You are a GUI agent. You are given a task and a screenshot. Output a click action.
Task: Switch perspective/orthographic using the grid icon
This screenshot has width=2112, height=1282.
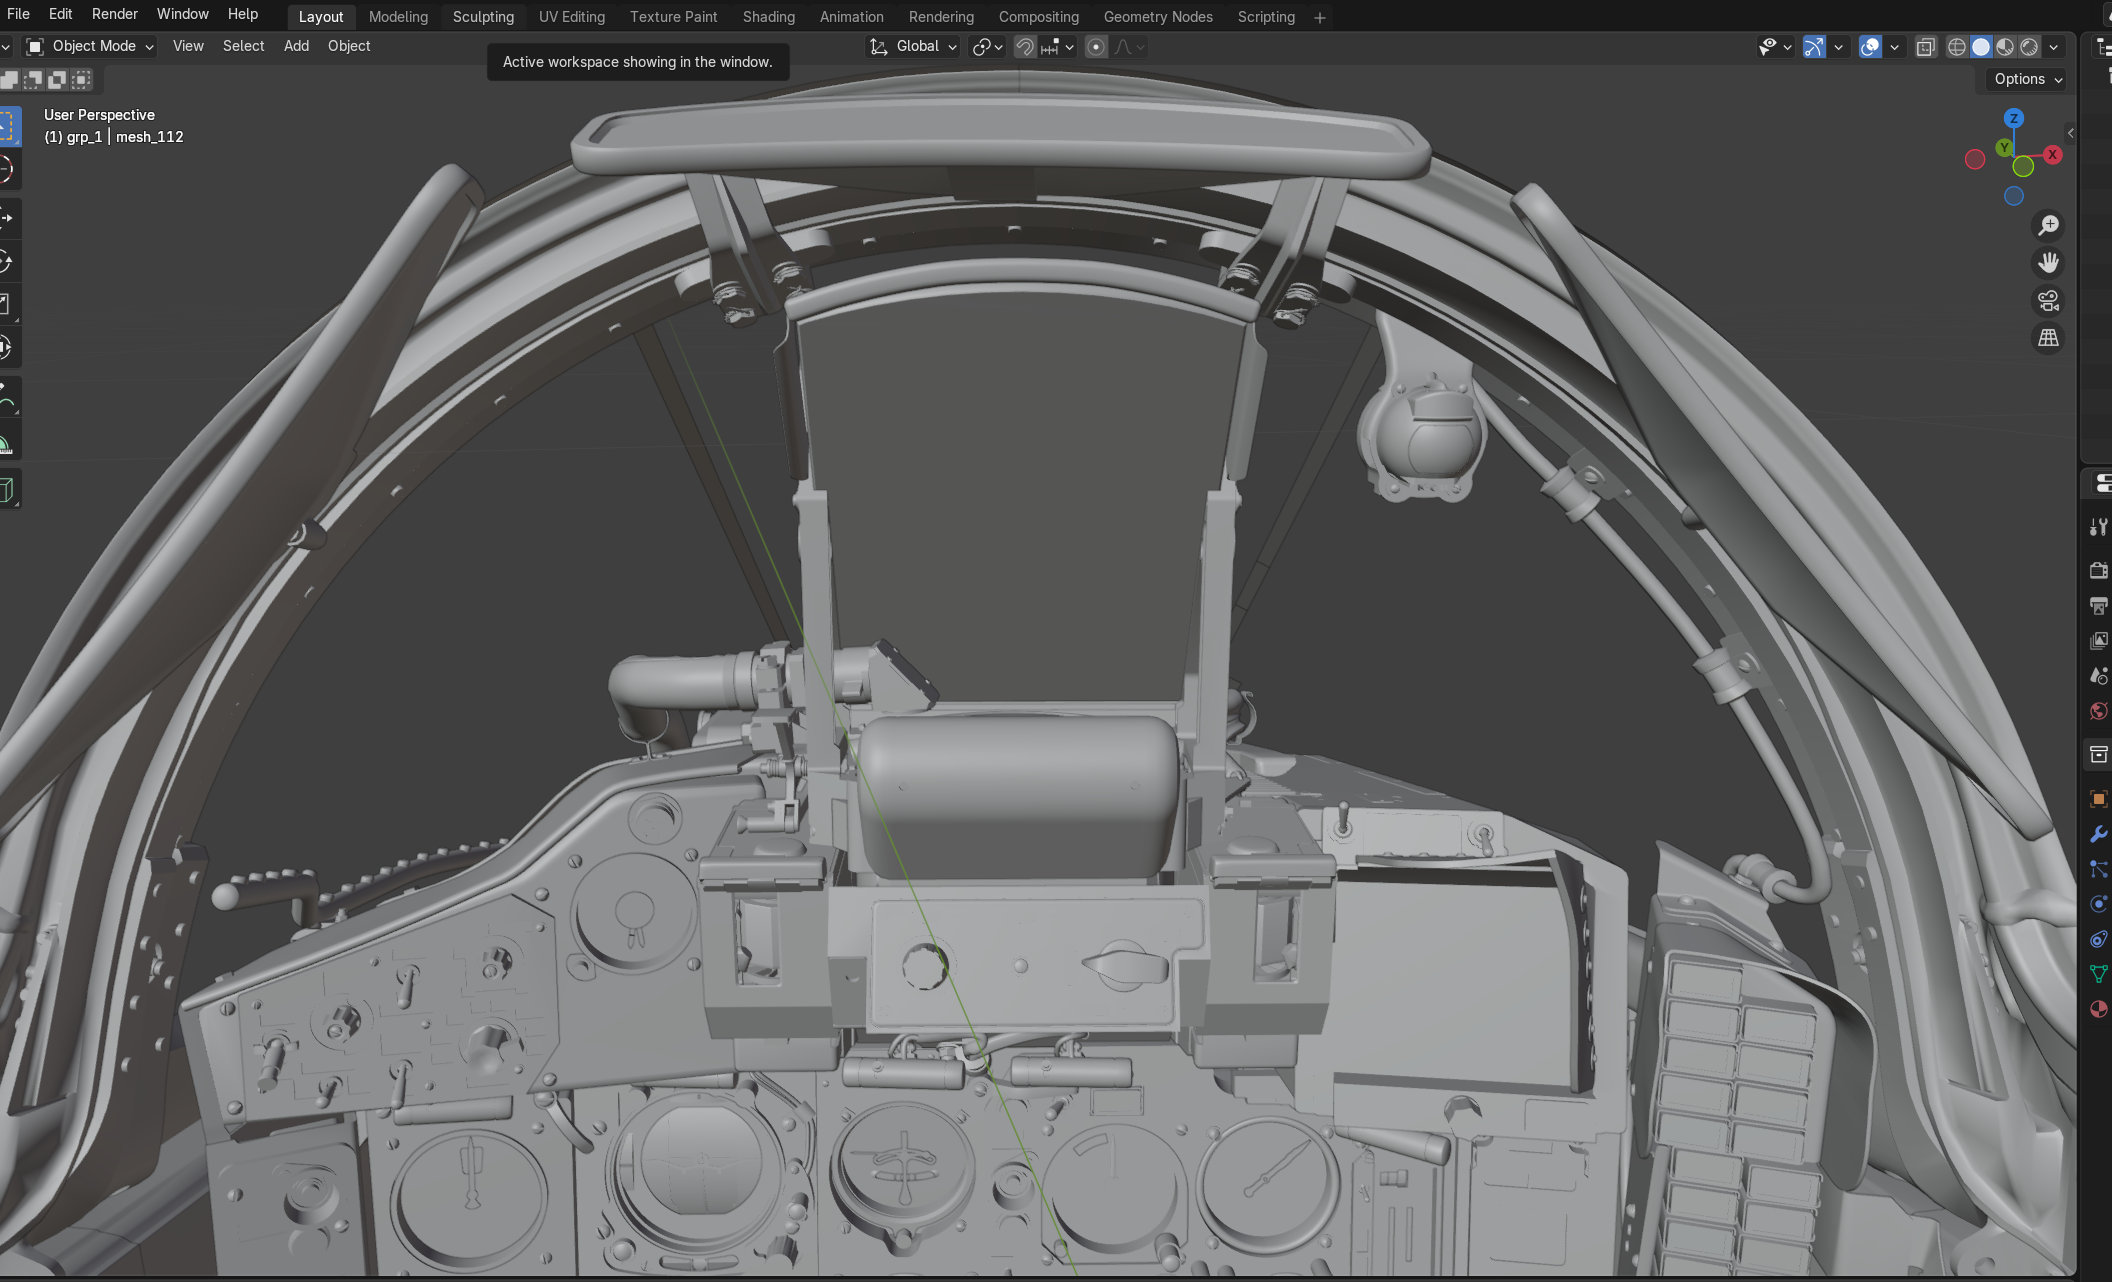point(2048,339)
